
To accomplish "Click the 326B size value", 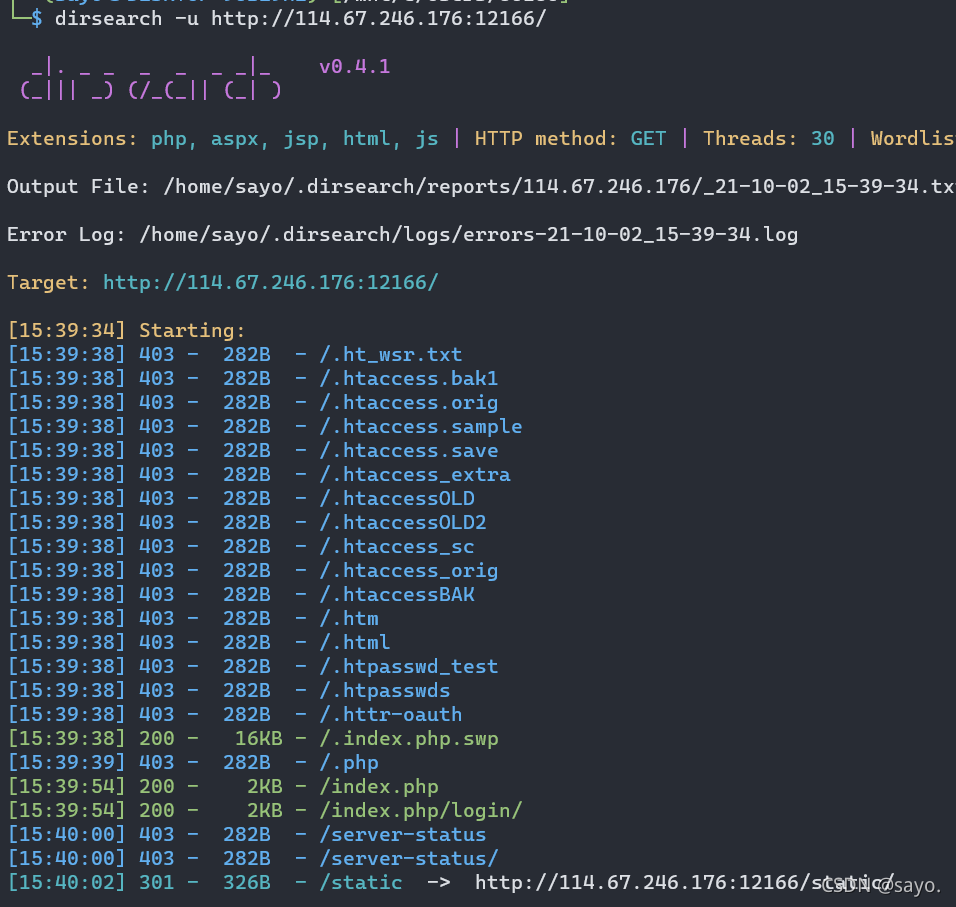I will (246, 883).
